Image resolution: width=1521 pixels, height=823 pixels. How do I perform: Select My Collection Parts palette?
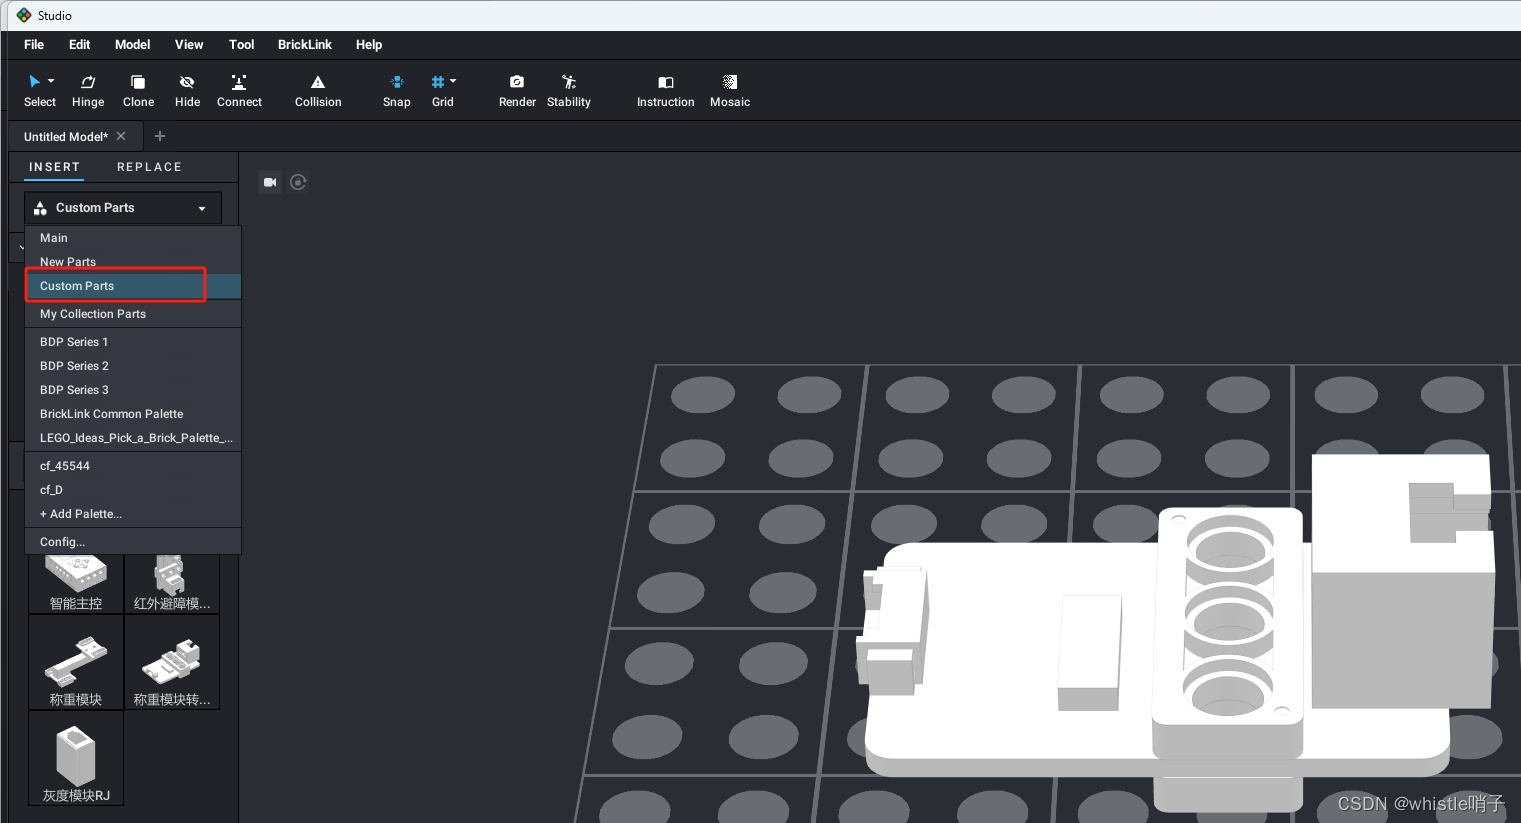[133, 314]
